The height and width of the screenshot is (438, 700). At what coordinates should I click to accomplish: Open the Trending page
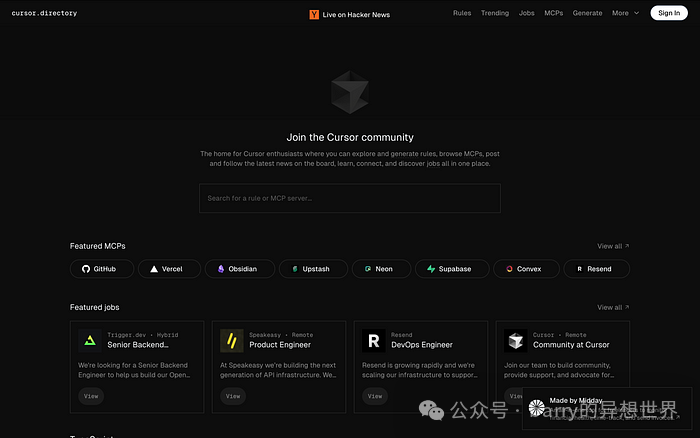click(495, 13)
